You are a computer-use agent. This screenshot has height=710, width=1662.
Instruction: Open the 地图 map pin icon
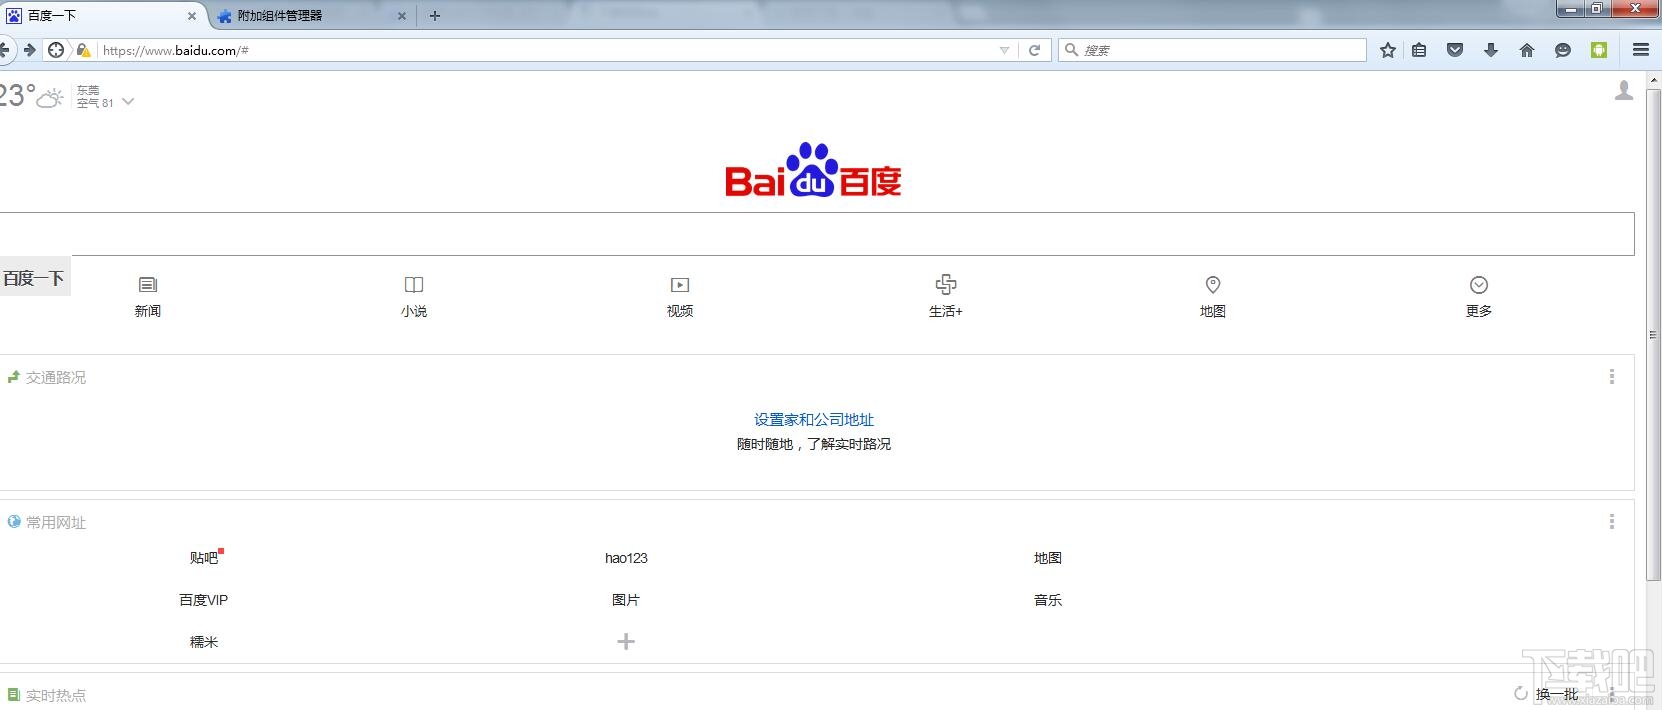1213,285
